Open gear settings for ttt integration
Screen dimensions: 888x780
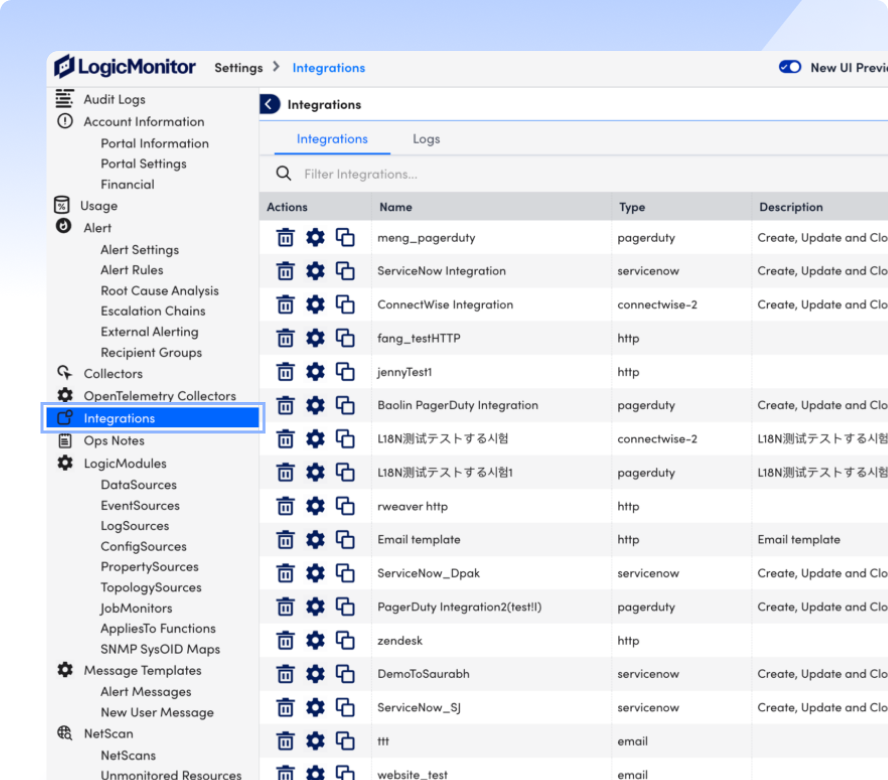pyautogui.click(x=315, y=741)
